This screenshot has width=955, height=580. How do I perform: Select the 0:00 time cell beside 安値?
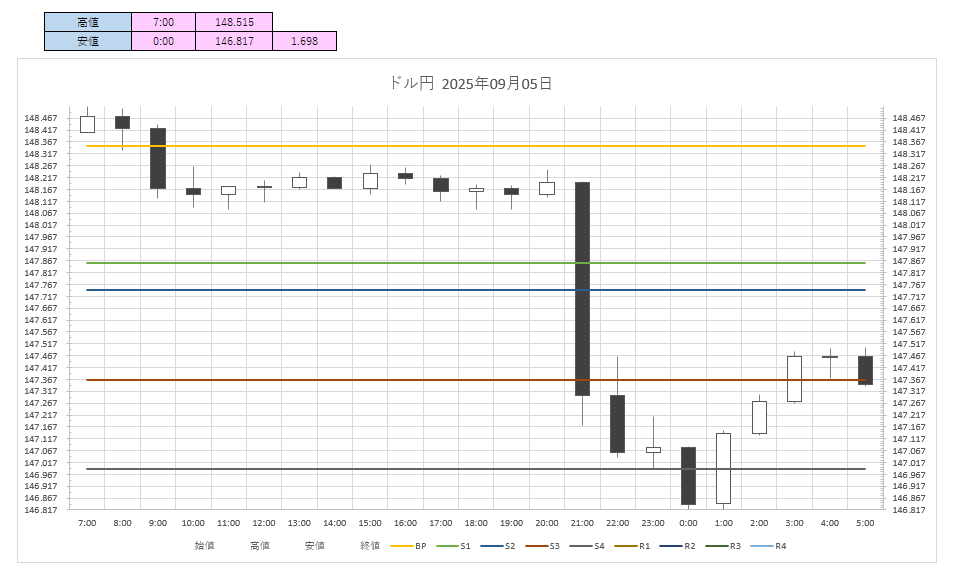pos(163,41)
